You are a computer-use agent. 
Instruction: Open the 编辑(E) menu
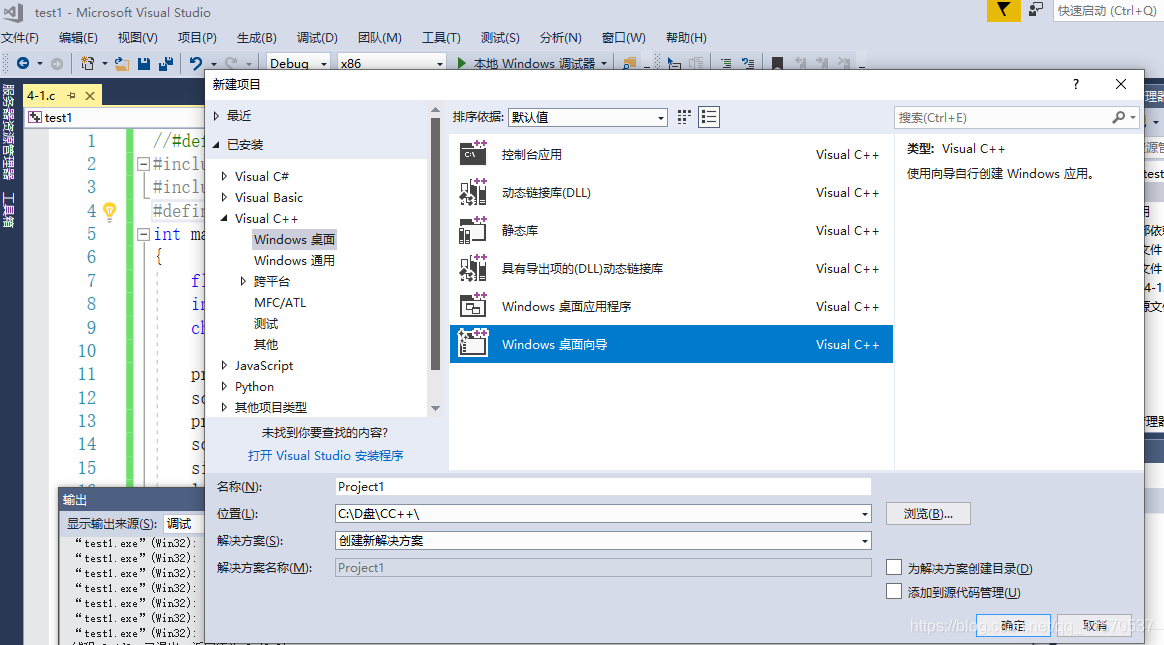point(78,38)
